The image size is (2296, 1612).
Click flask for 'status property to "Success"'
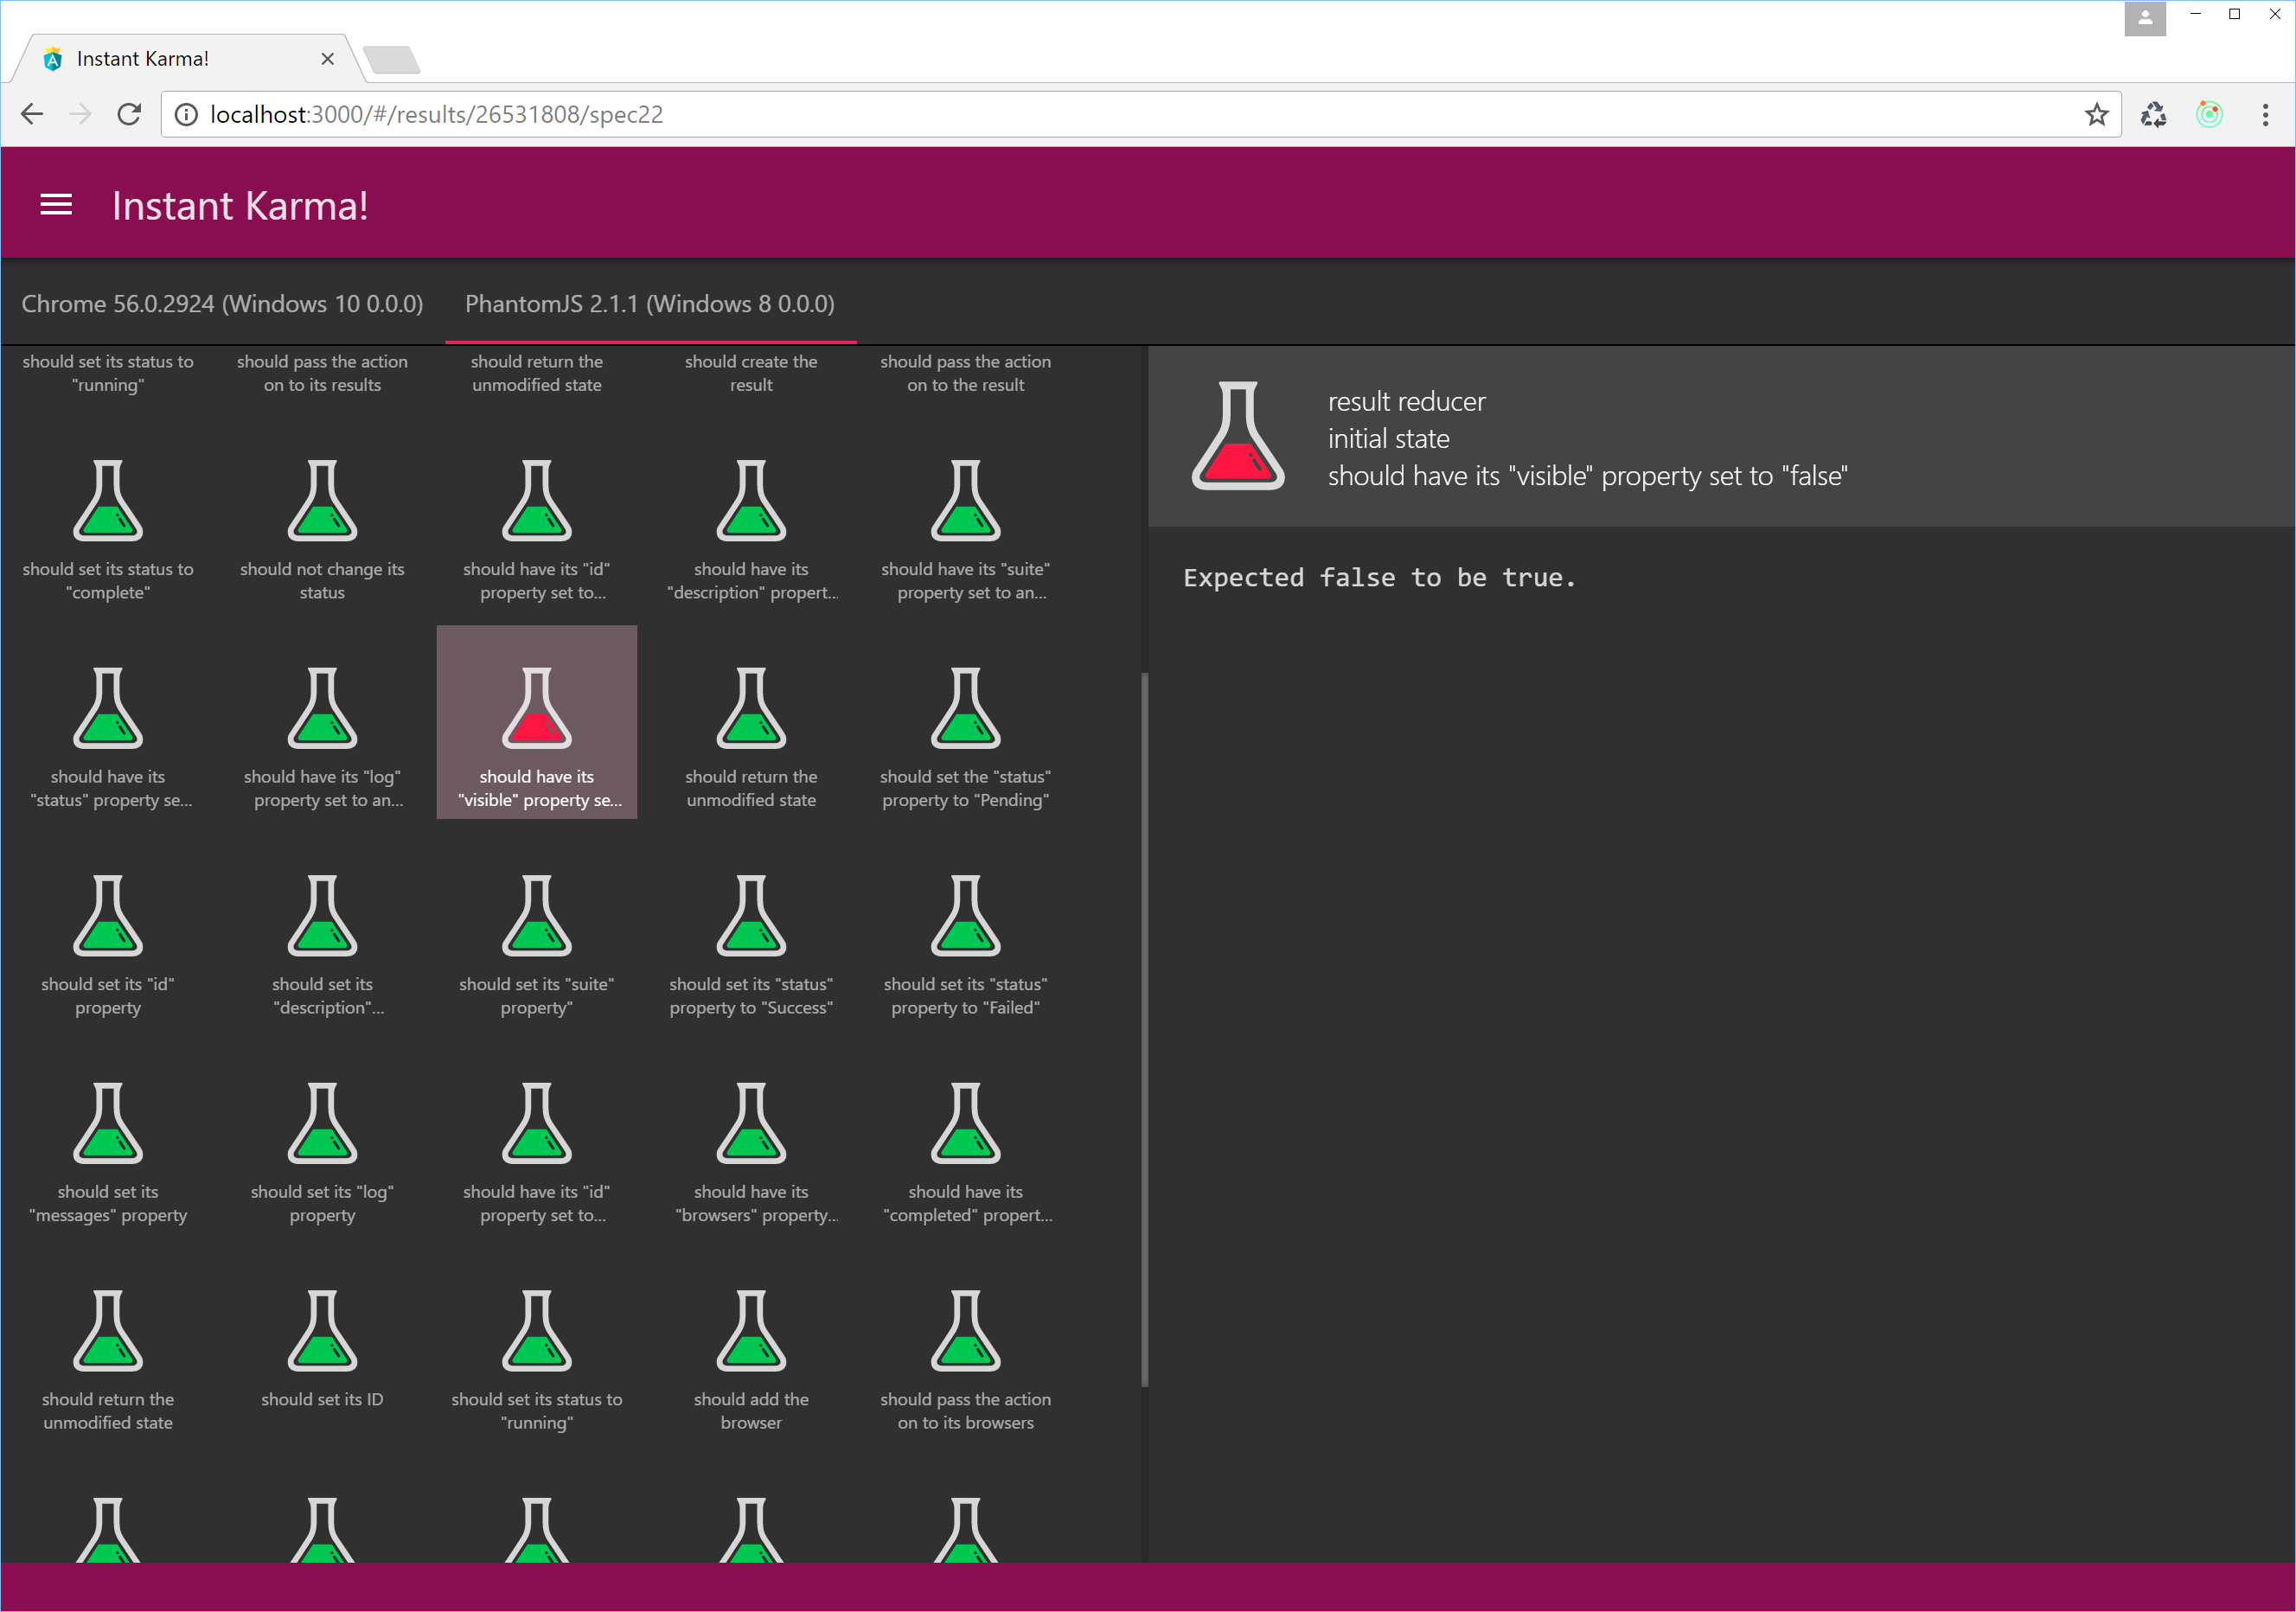click(x=751, y=915)
